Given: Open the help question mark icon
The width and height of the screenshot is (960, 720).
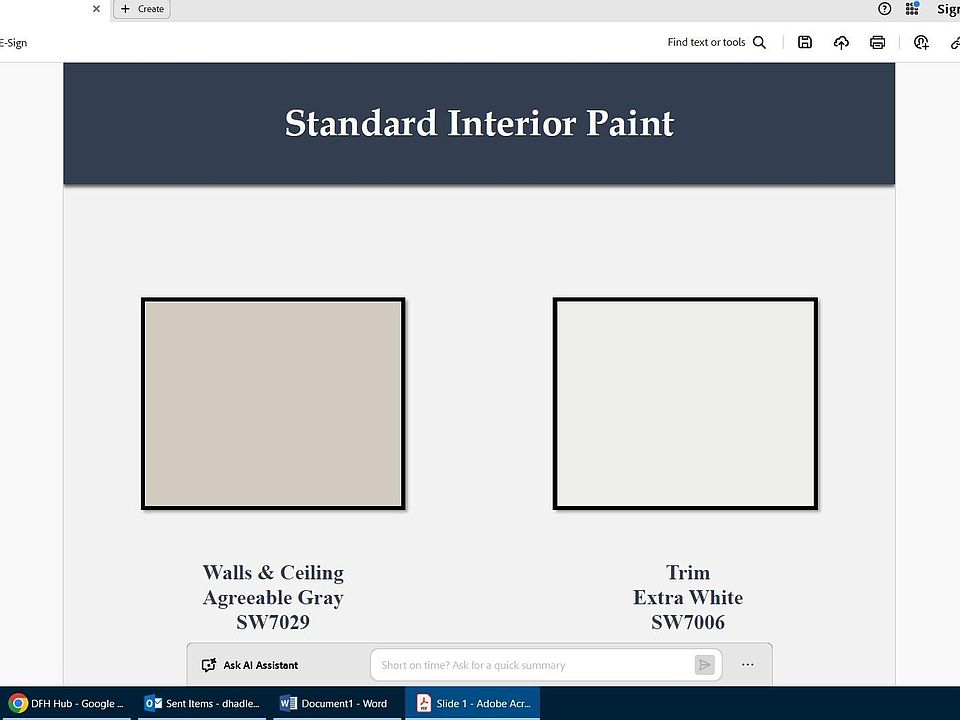Looking at the screenshot, I should 884,9.
